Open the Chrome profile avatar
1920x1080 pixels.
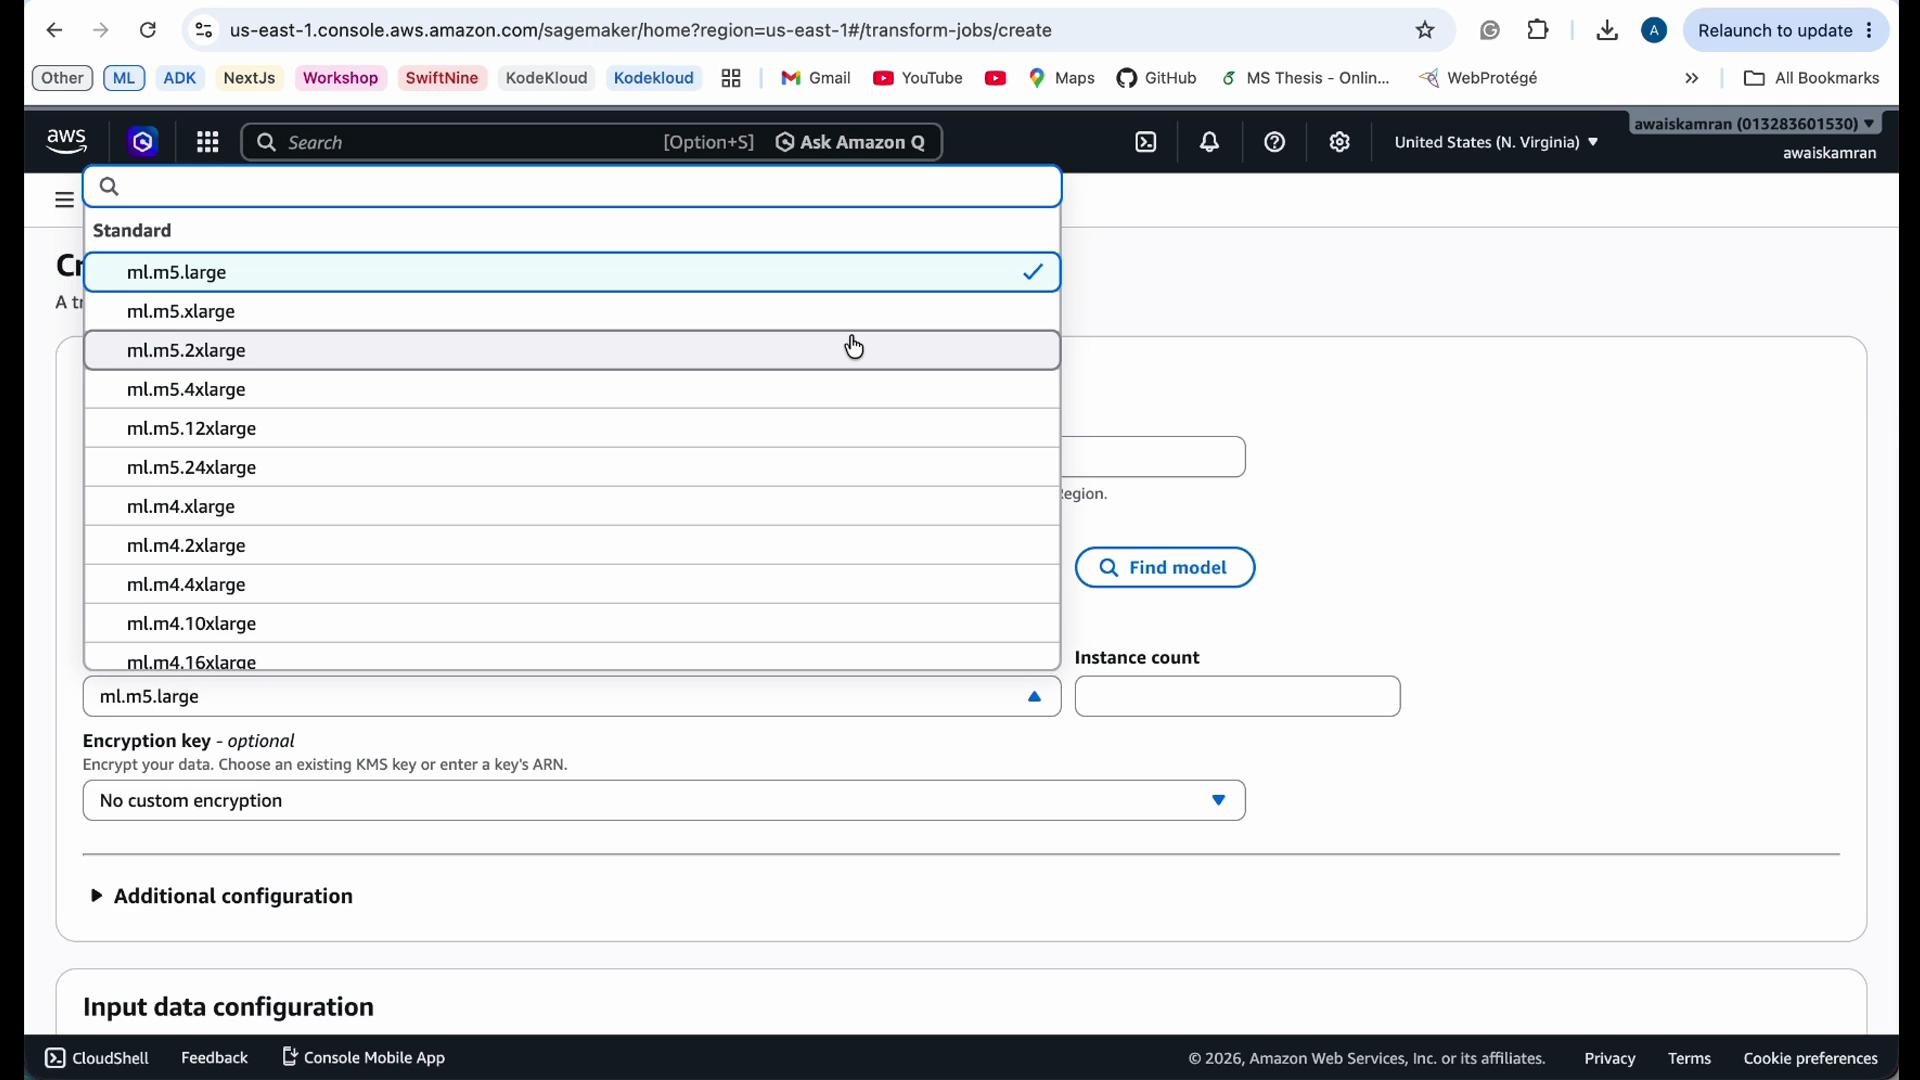click(1655, 31)
